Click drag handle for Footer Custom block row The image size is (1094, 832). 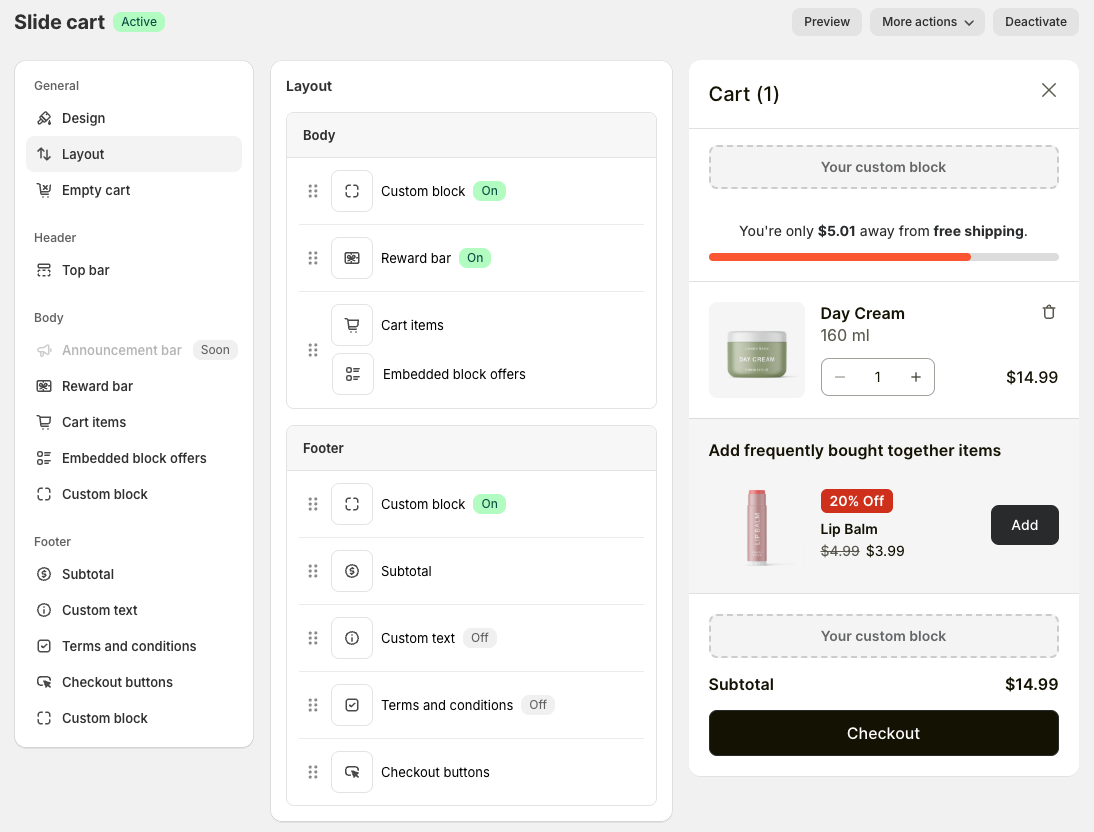tap(313, 504)
